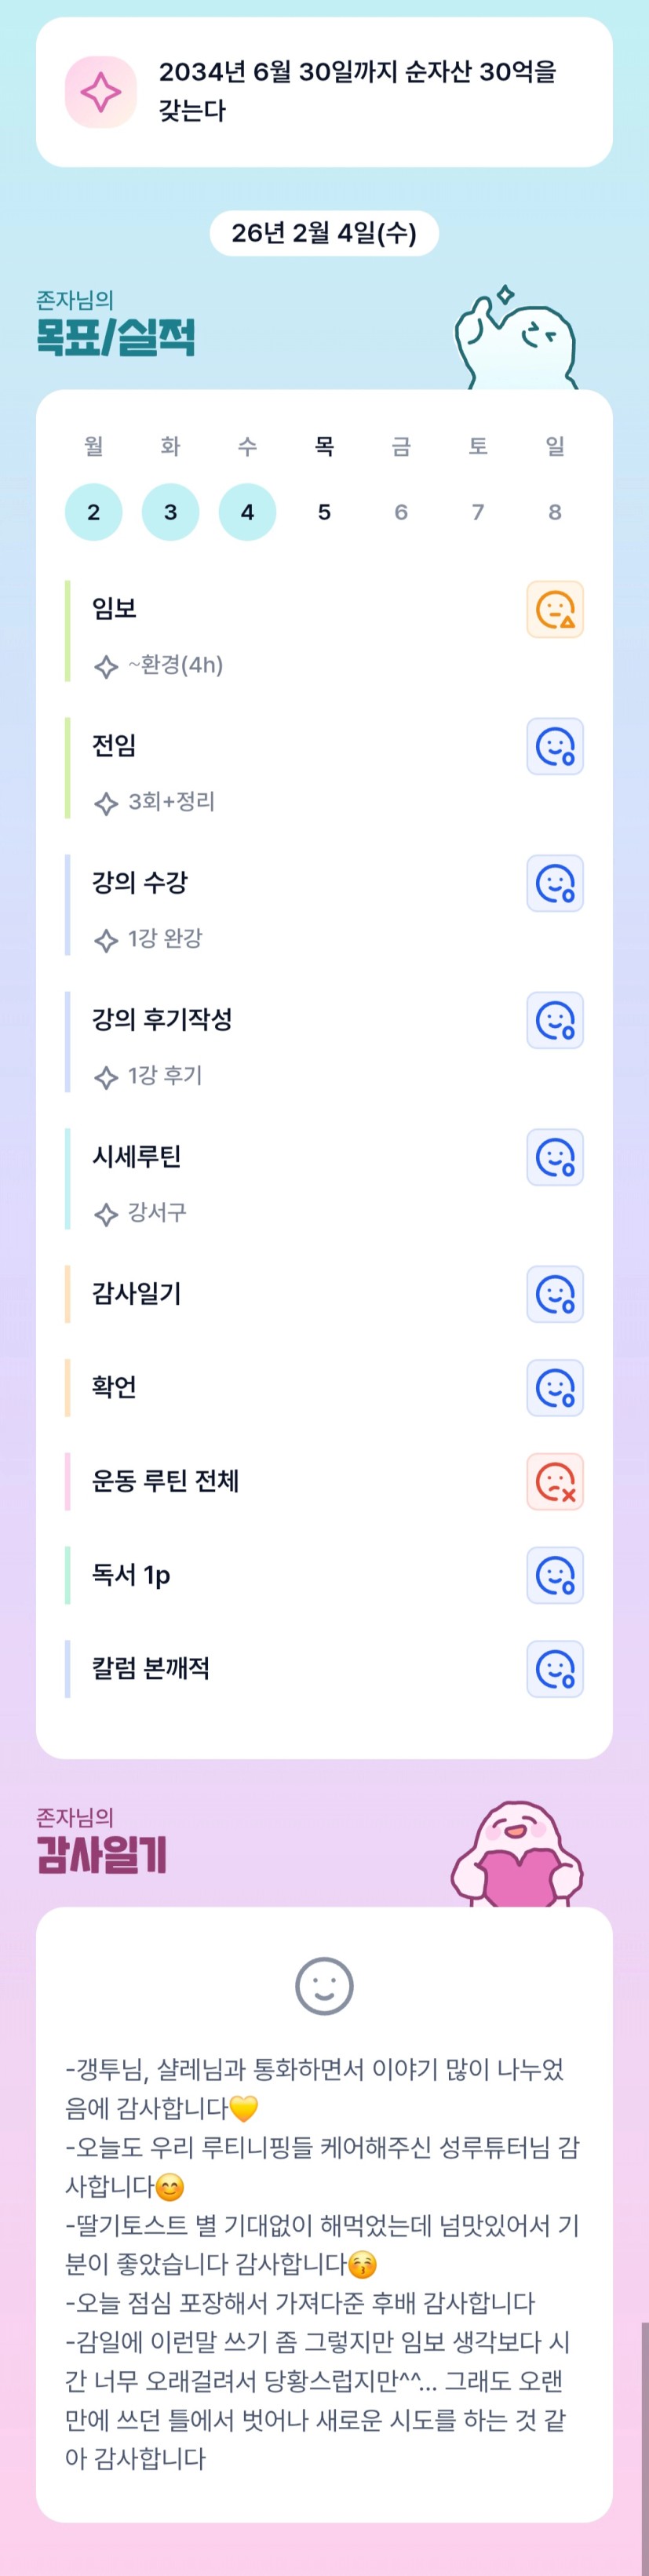The height and width of the screenshot is (2576, 649).
Task: Toggle the 확언 completion status icon
Action: (x=555, y=1388)
